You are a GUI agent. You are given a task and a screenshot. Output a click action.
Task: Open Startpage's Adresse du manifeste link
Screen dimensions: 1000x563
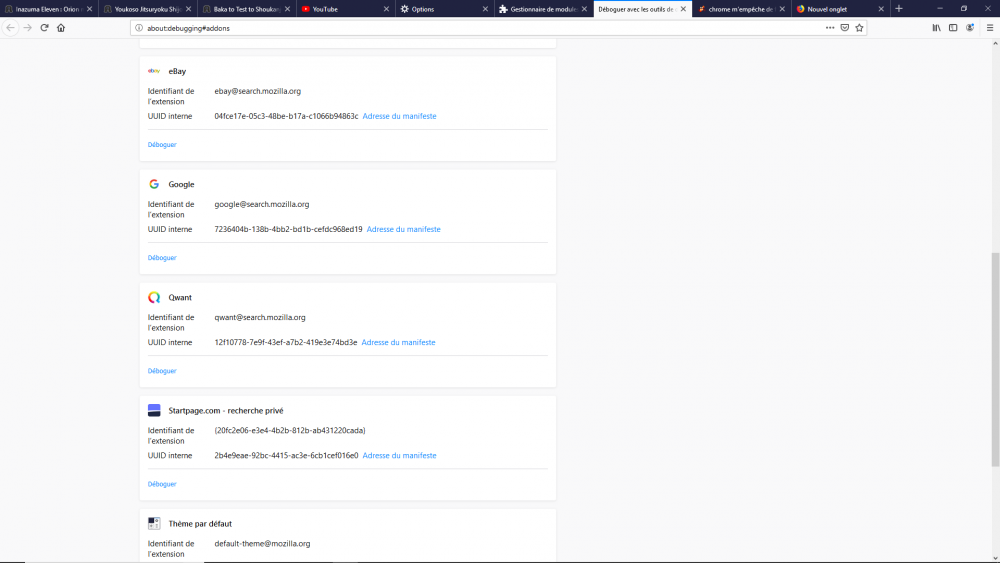pos(399,455)
